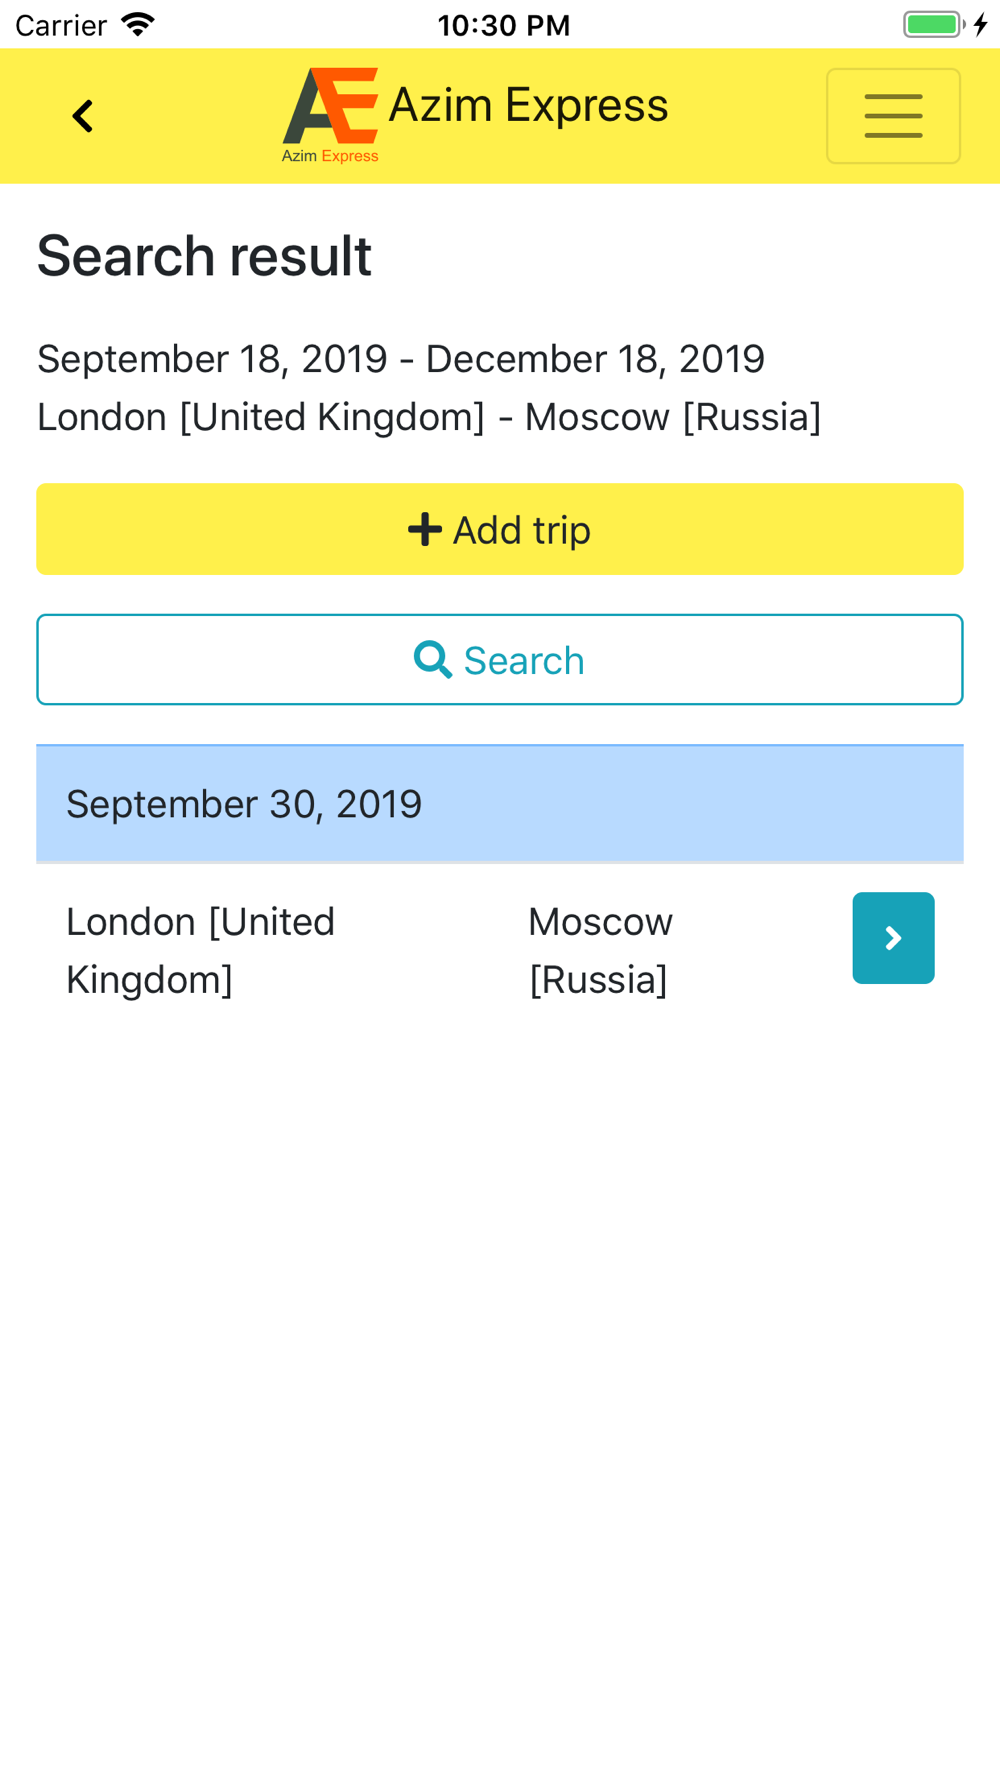1000x1778 pixels.
Task: Tap the back arrow icon
Action: [83, 116]
